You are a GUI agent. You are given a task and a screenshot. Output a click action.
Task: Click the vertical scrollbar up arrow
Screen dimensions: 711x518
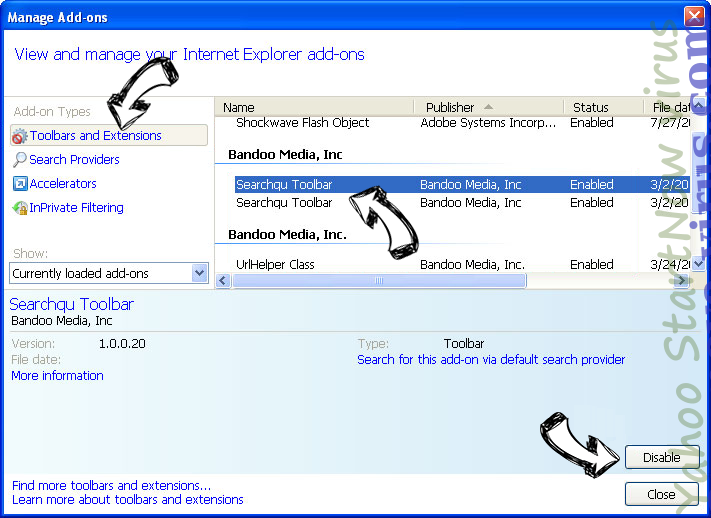point(698,107)
